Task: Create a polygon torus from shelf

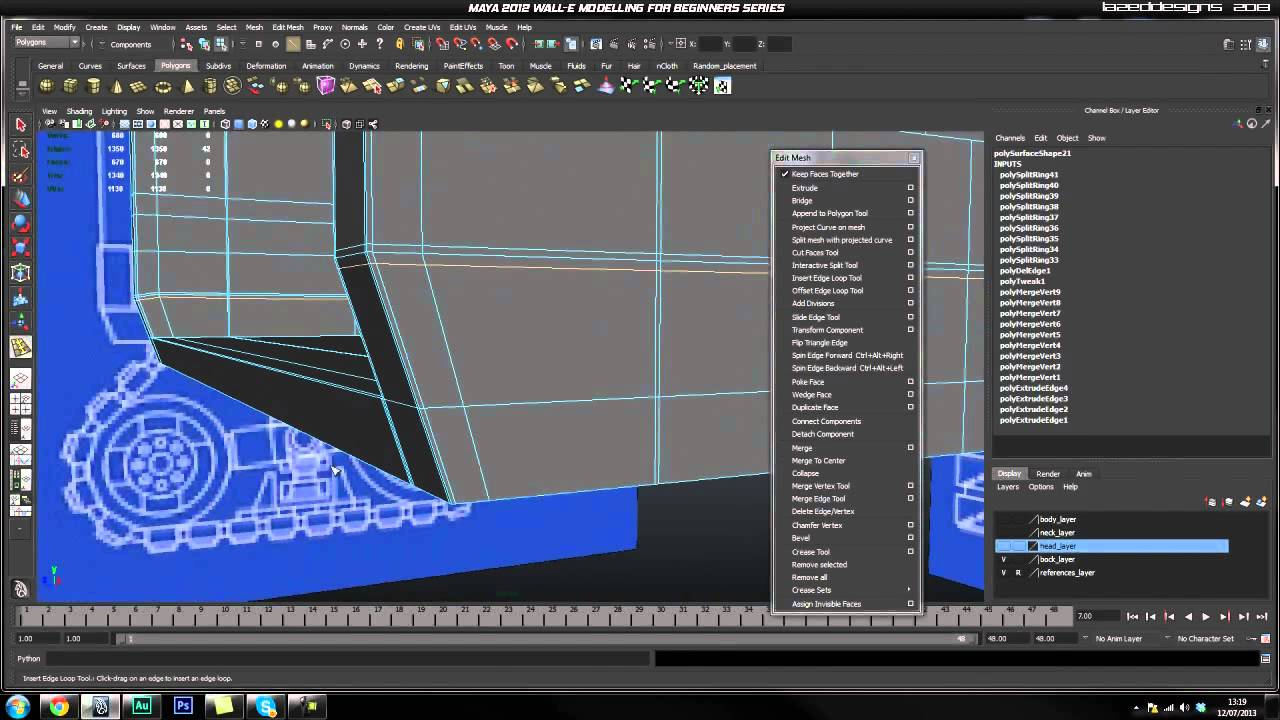Action: point(163,86)
